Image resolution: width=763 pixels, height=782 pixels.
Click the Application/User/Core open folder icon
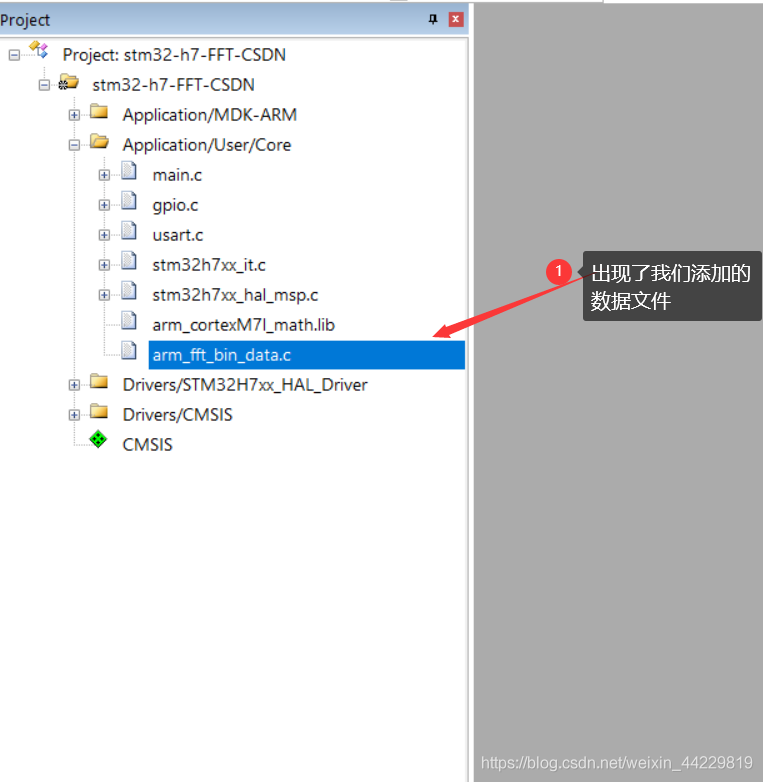coord(100,141)
